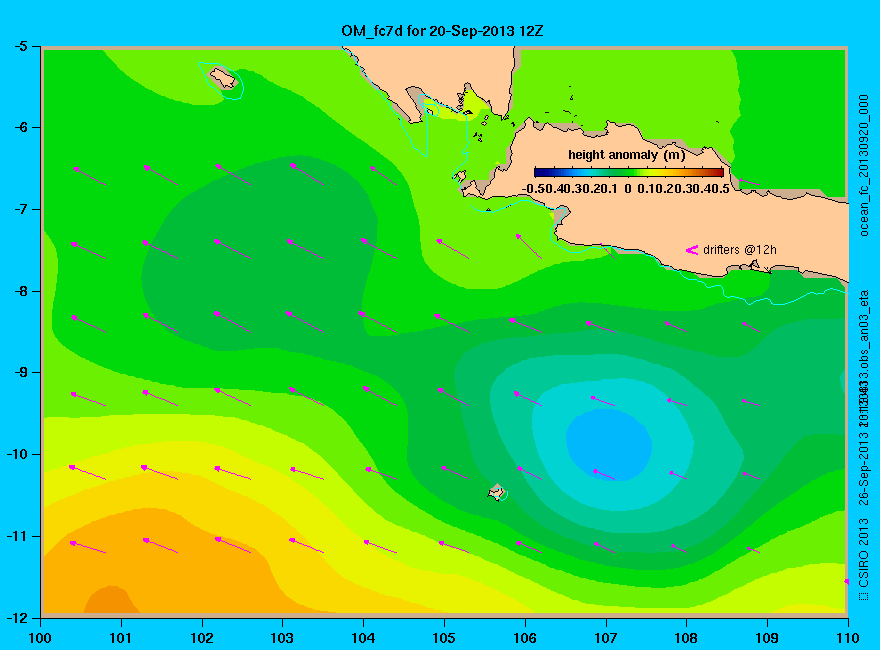
Task: Click the '103' longitude axis label
Action: click(282, 638)
